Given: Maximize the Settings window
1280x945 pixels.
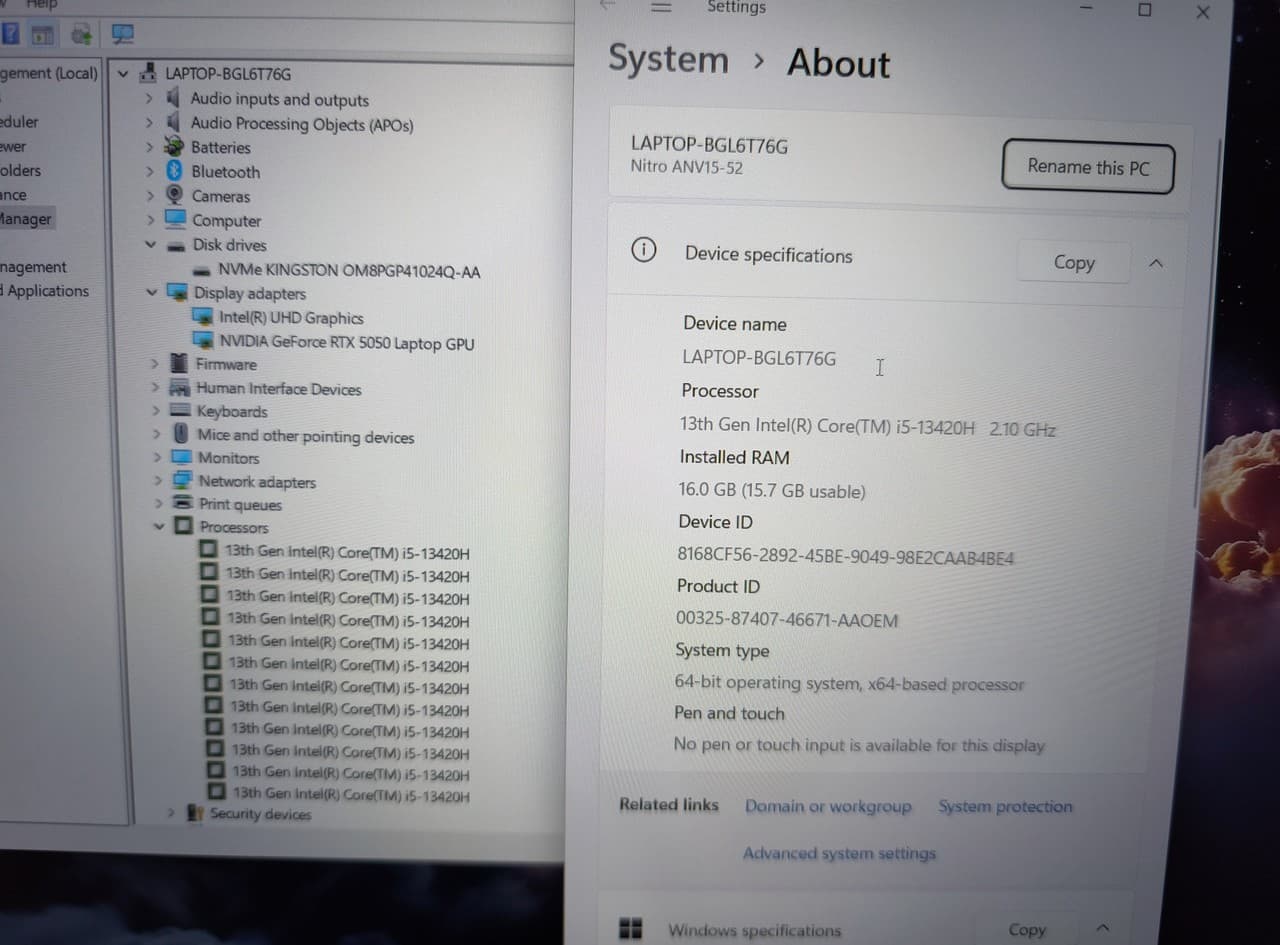Looking at the screenshot, I should [x=1145, y=10].
